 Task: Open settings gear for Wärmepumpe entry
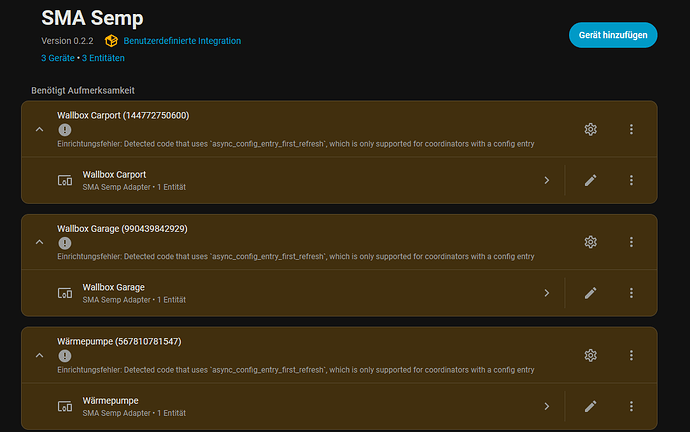pyautogui.click(x=591, y=355)
